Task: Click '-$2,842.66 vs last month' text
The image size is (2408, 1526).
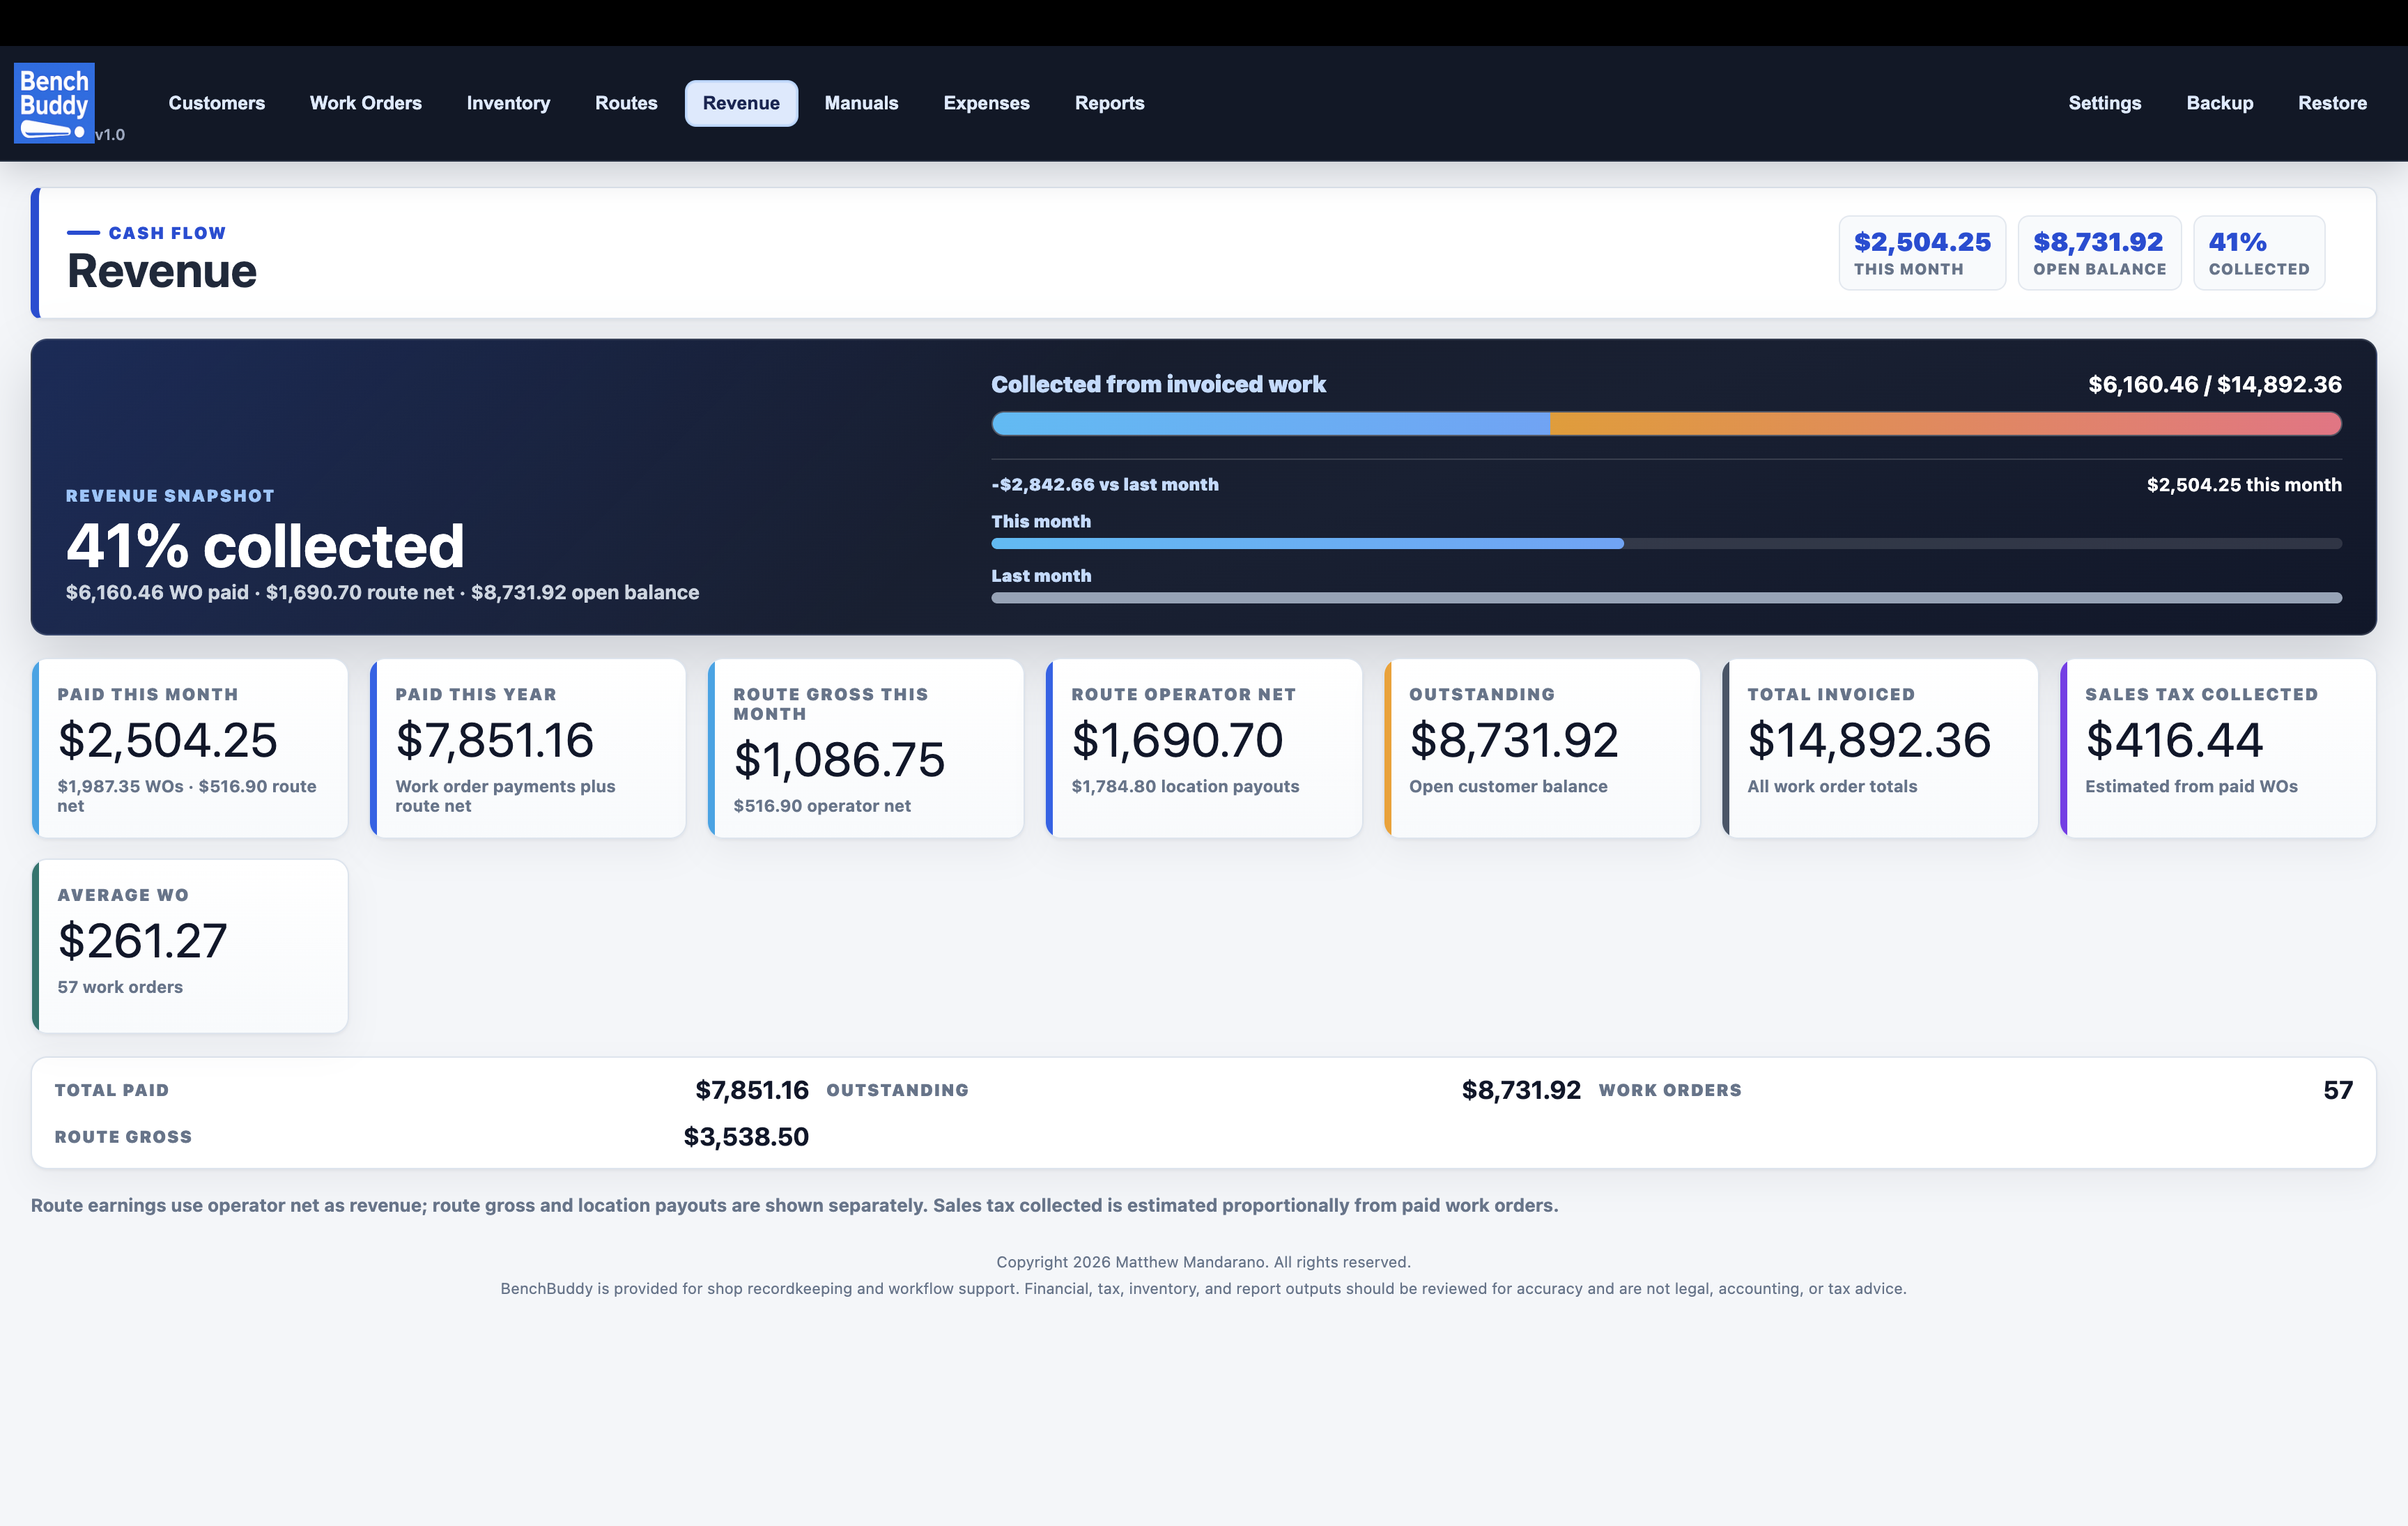Action: tap(1105, 485)
